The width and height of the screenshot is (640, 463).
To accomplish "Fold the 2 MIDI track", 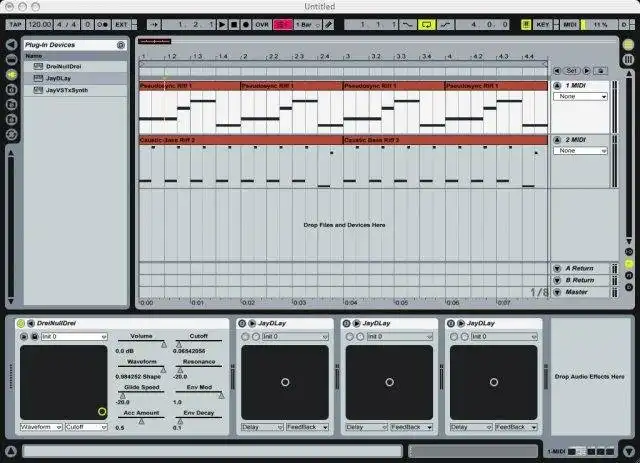I will (557, 140).
